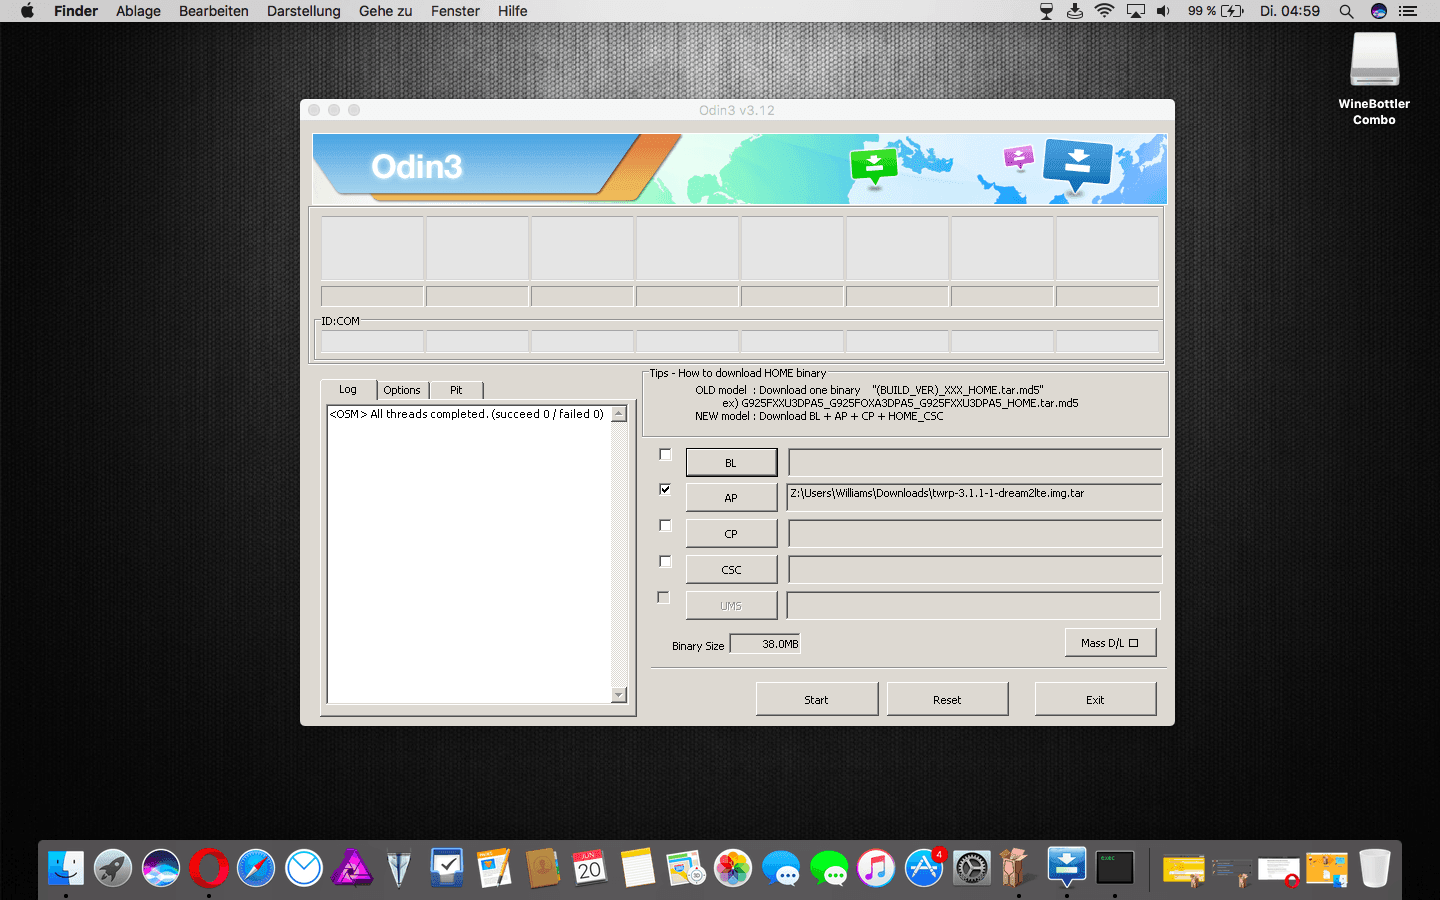Launch iTunes music note icon
The width and height of the screenshot is (1440, 900).
click(x=876, y=868)
